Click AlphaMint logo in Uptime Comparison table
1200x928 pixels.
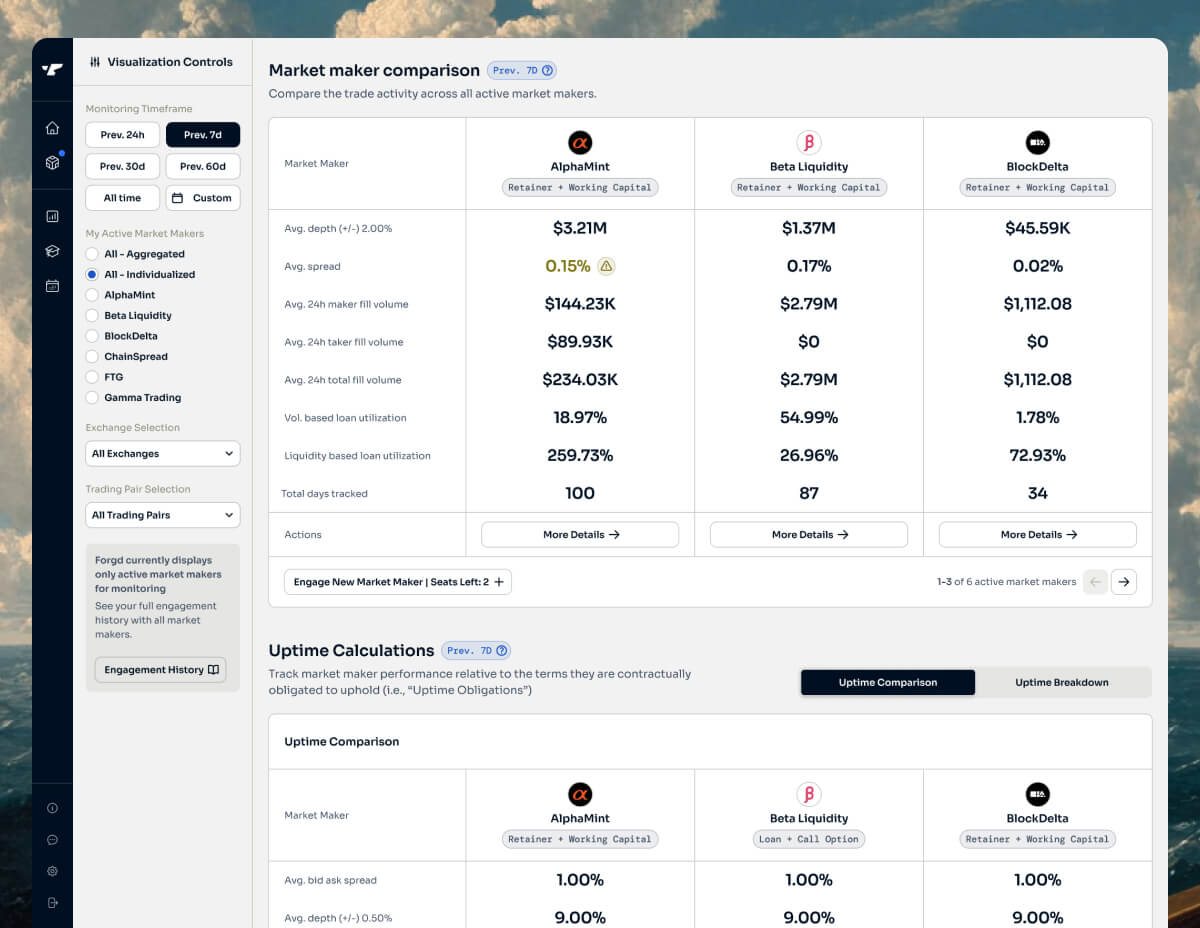pos(580,795)
